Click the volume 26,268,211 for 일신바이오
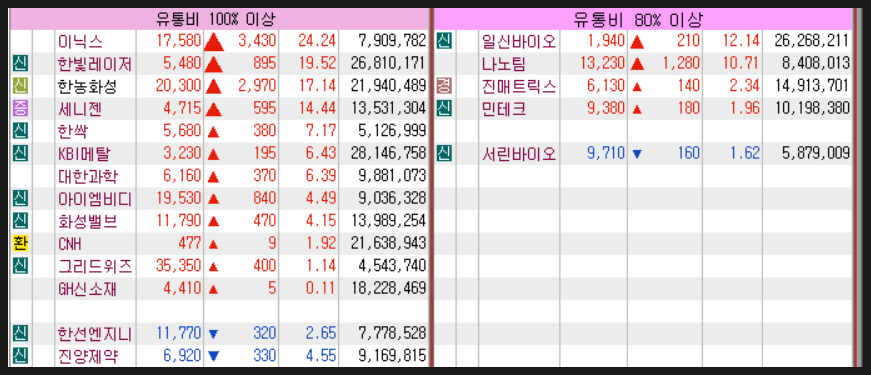 tap(812, 42)
